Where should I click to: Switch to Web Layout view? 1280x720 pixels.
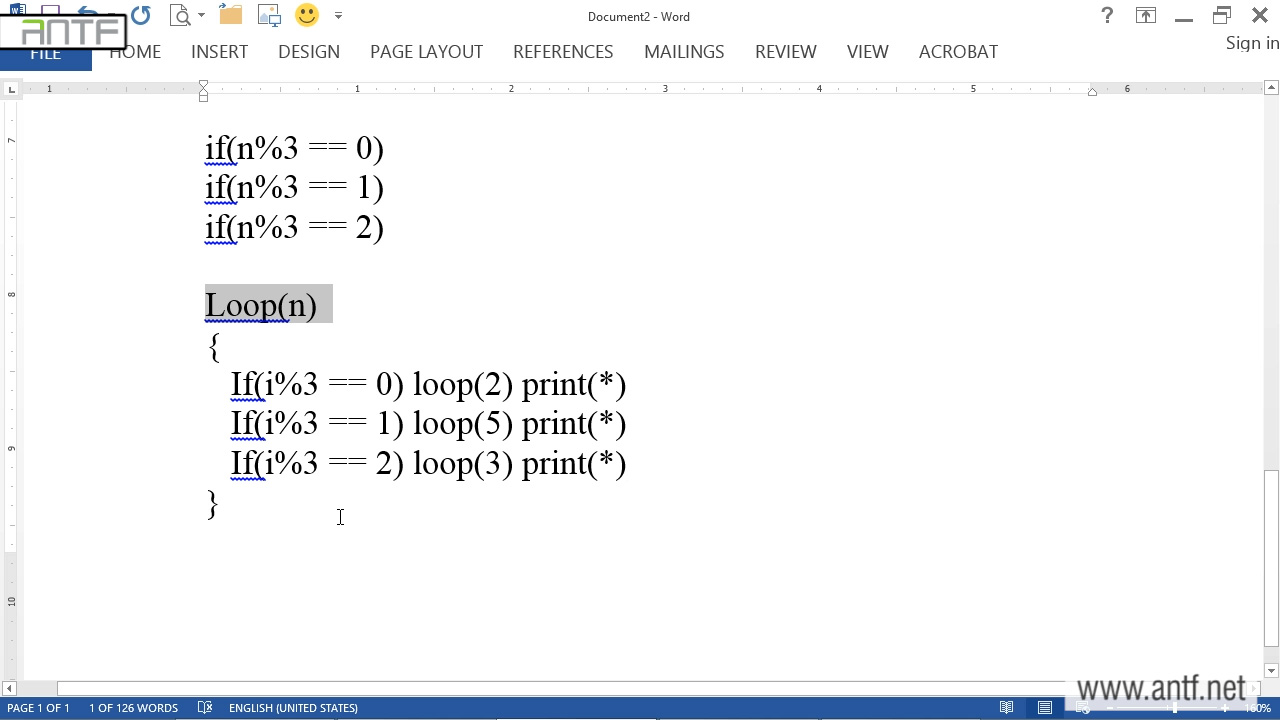(1083, 708)
